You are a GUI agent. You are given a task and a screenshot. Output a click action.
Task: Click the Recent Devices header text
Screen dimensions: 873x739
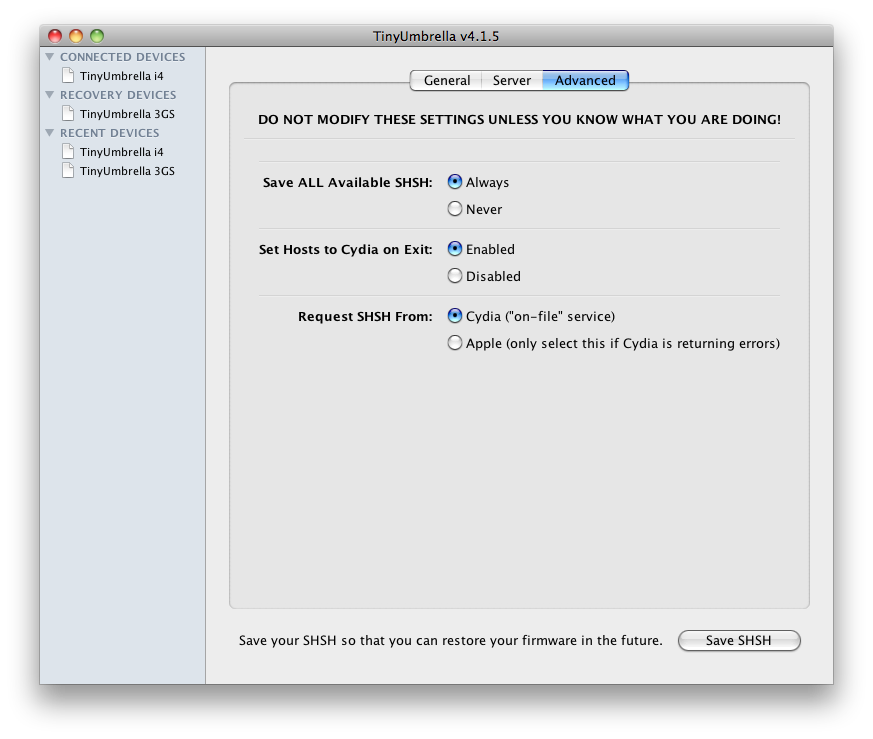110,133
